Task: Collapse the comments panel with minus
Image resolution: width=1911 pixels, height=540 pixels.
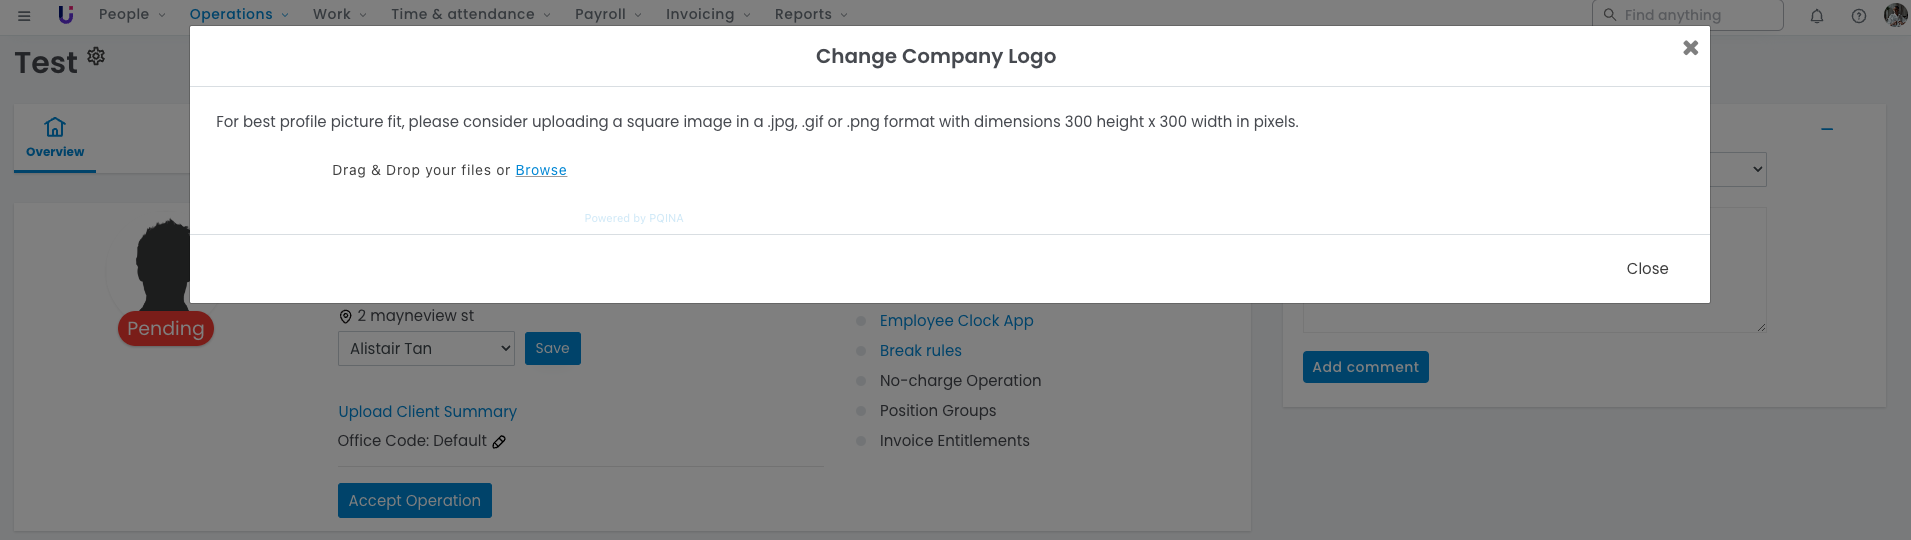Action: 1827,130
